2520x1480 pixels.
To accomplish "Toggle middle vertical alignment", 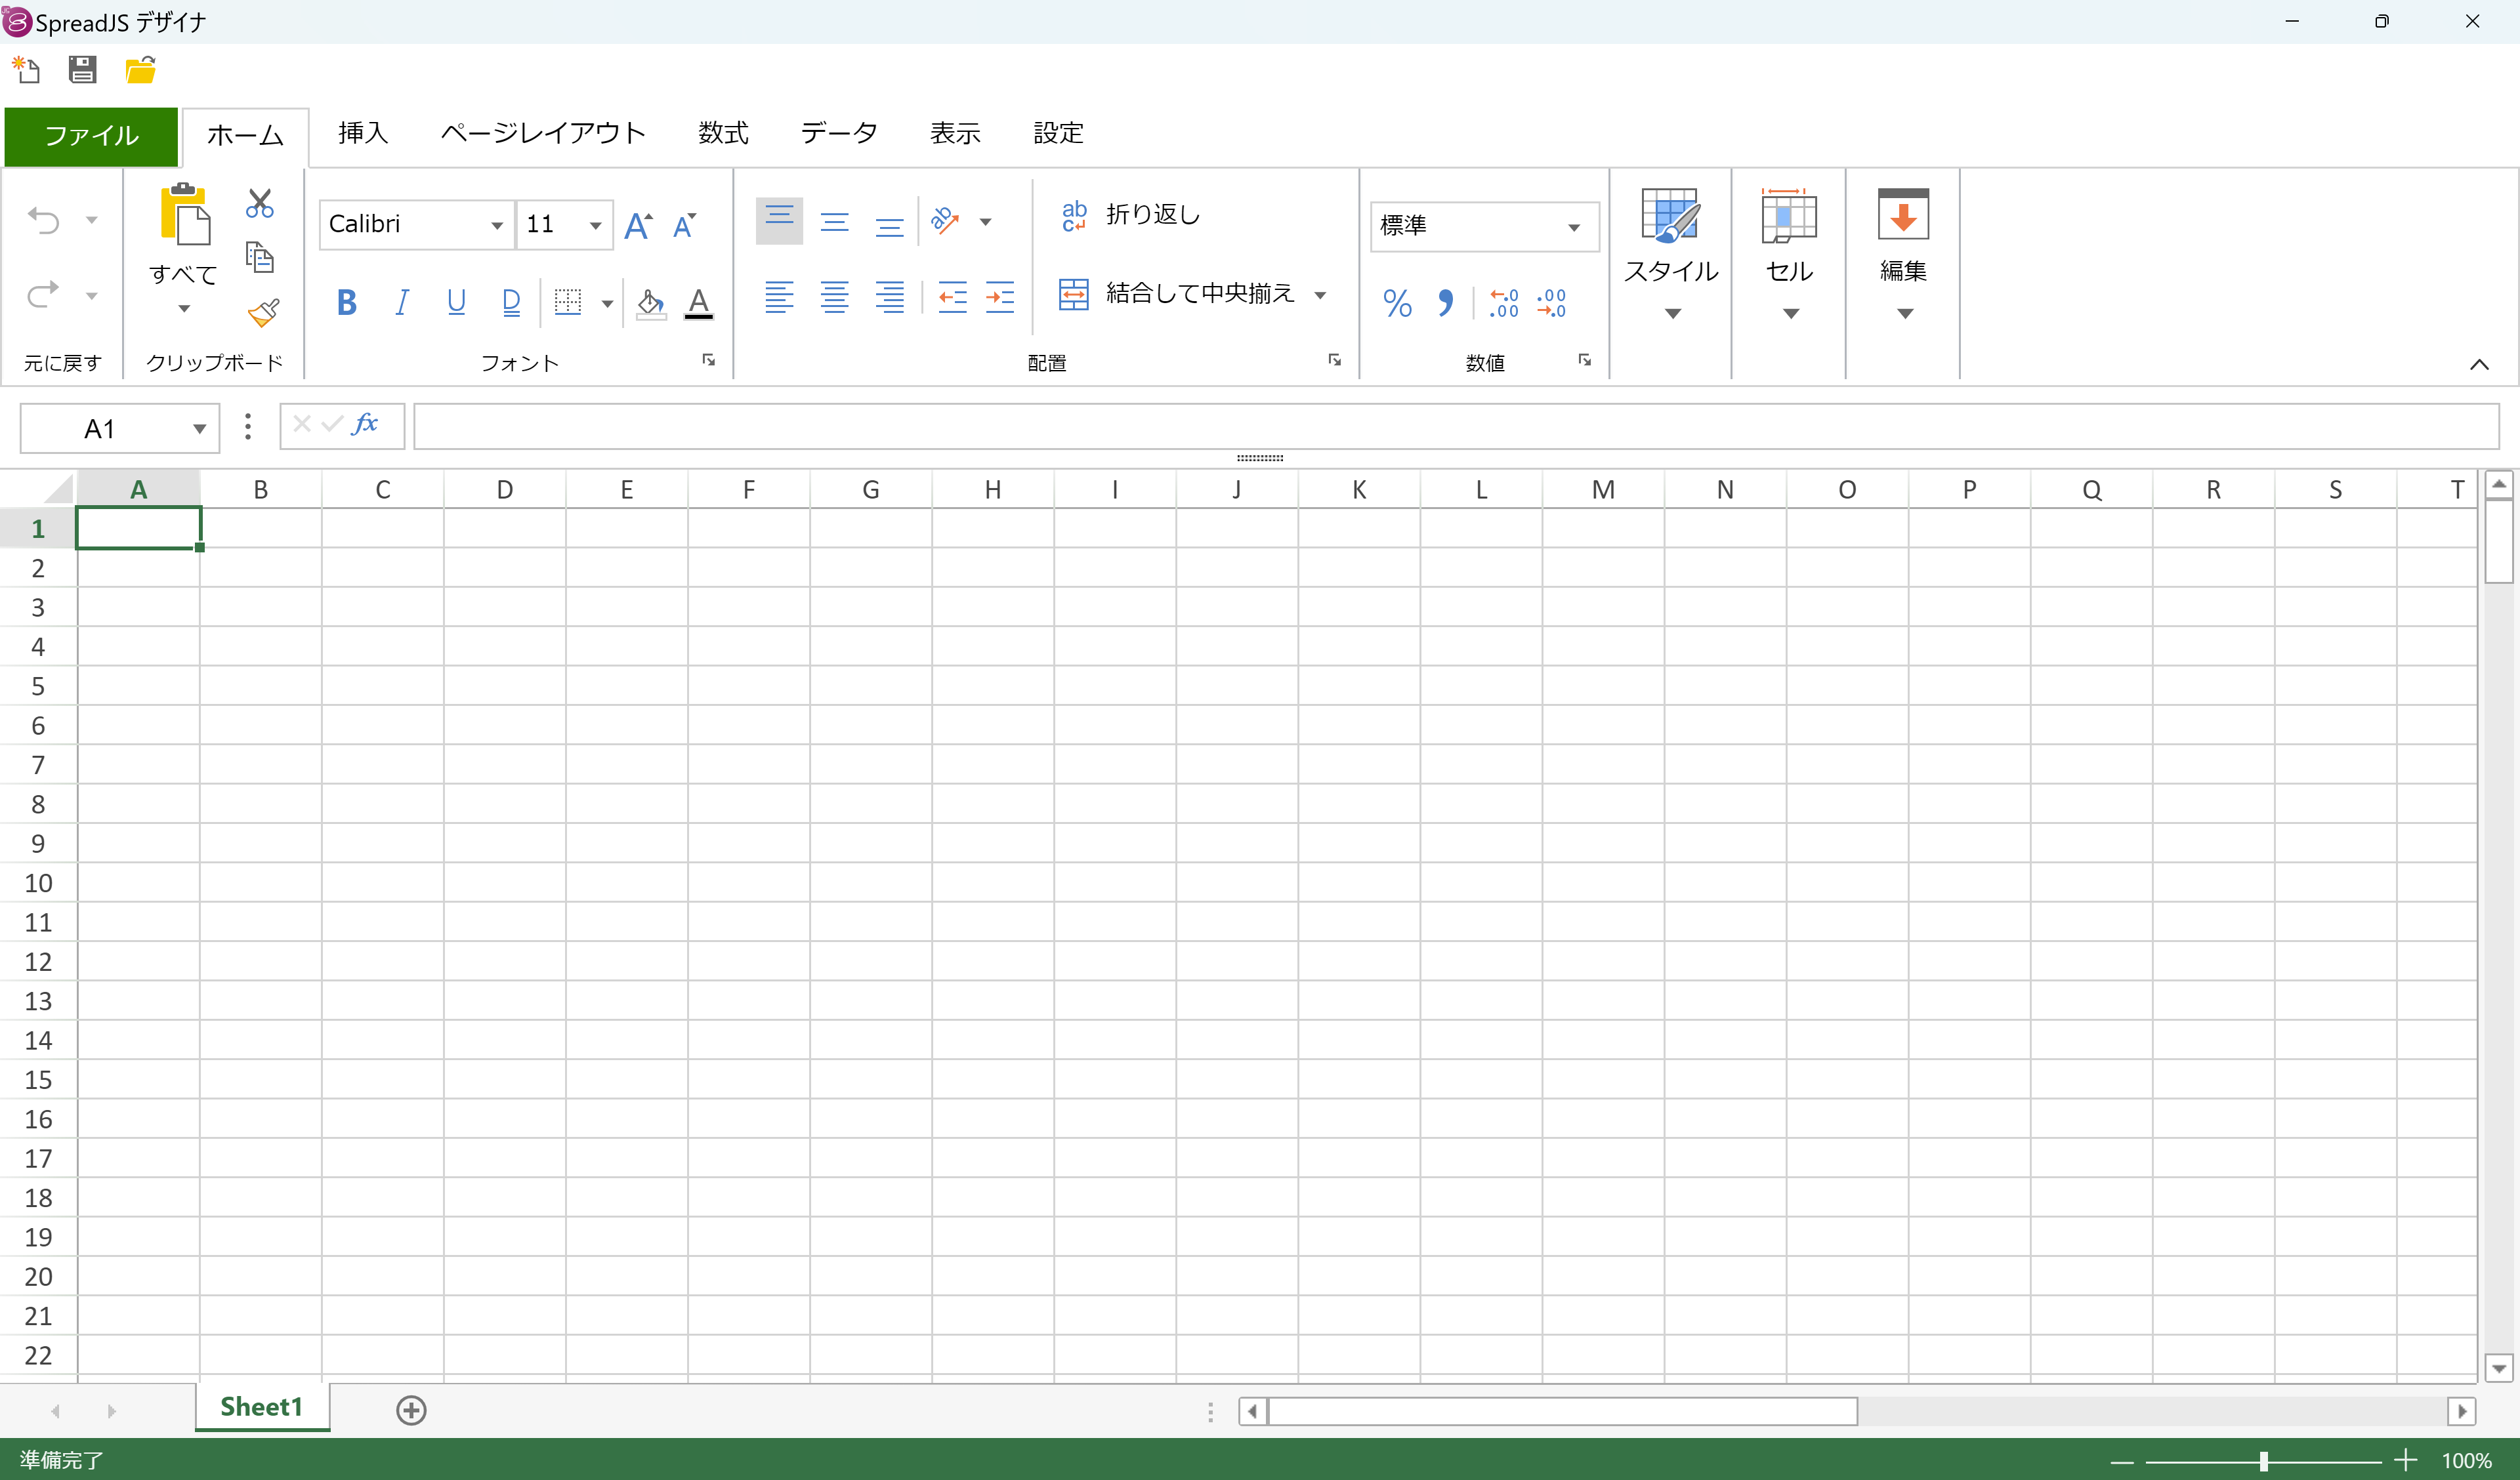I will [834, 221].
